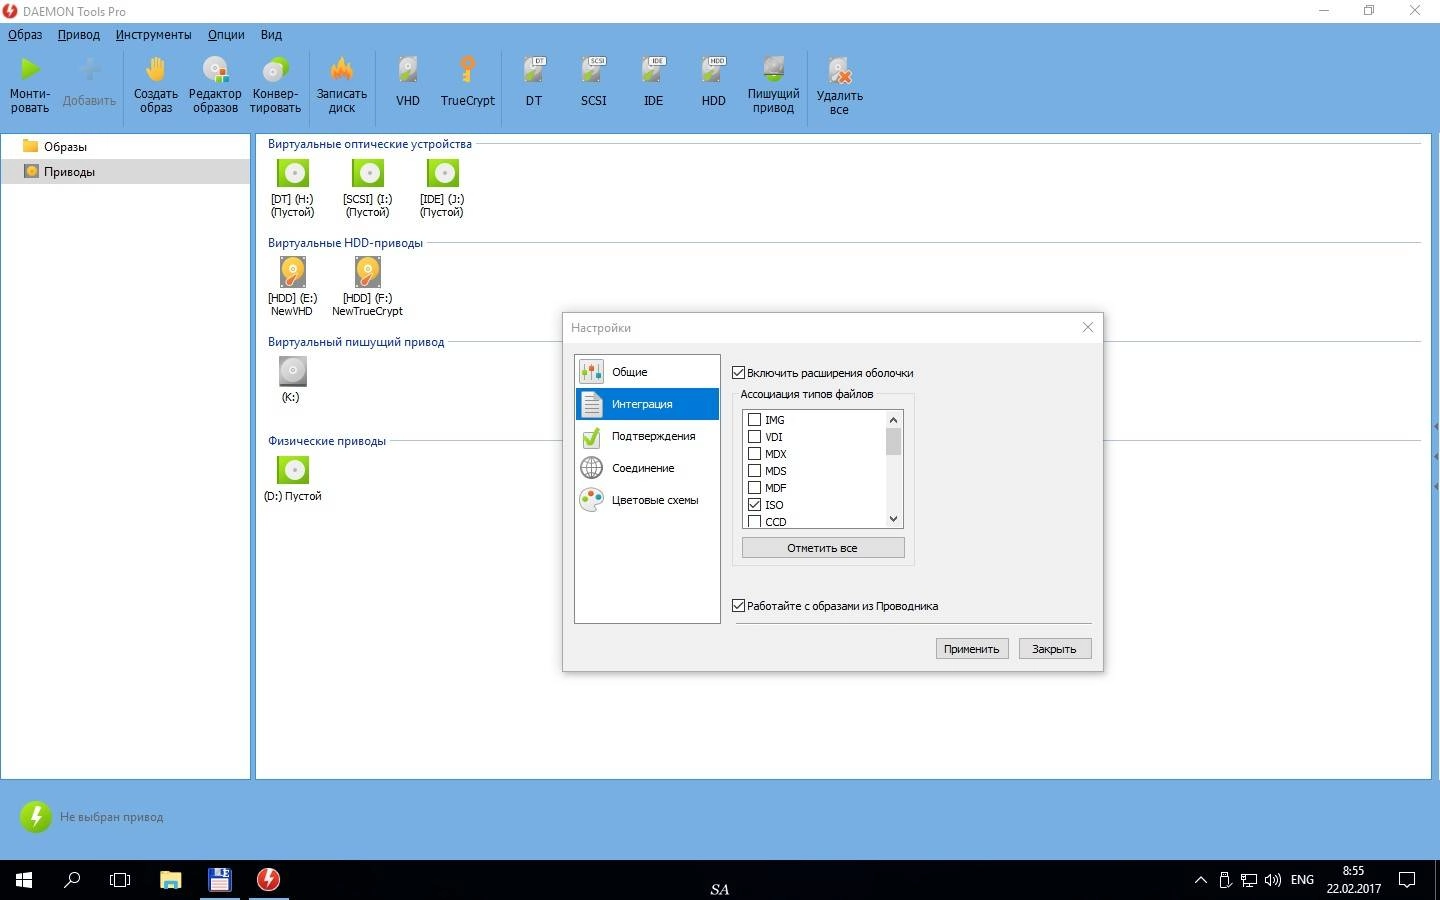Screen dimensions: 1440x900
Task: Select Приводы in the sidebar
Action: pyautogui.click(x=124, y=171)
